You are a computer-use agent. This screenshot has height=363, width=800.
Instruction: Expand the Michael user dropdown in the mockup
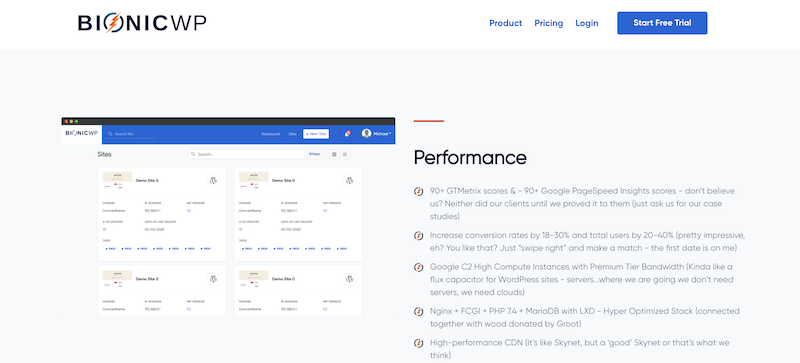coord(377,134)
